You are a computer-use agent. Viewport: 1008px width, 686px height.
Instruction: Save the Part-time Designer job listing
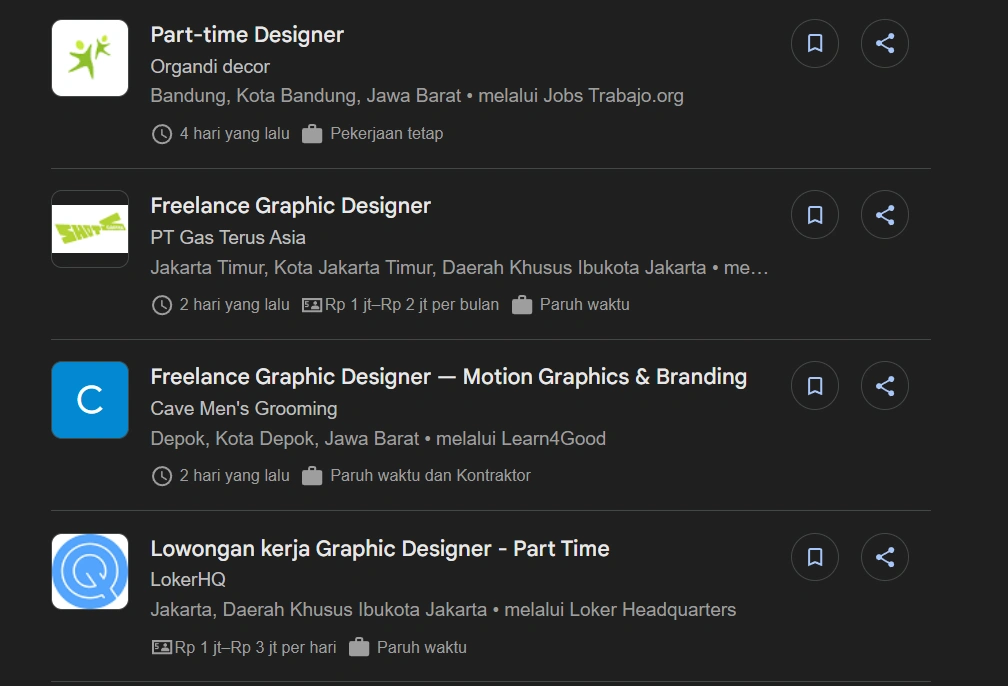(815, 43)
